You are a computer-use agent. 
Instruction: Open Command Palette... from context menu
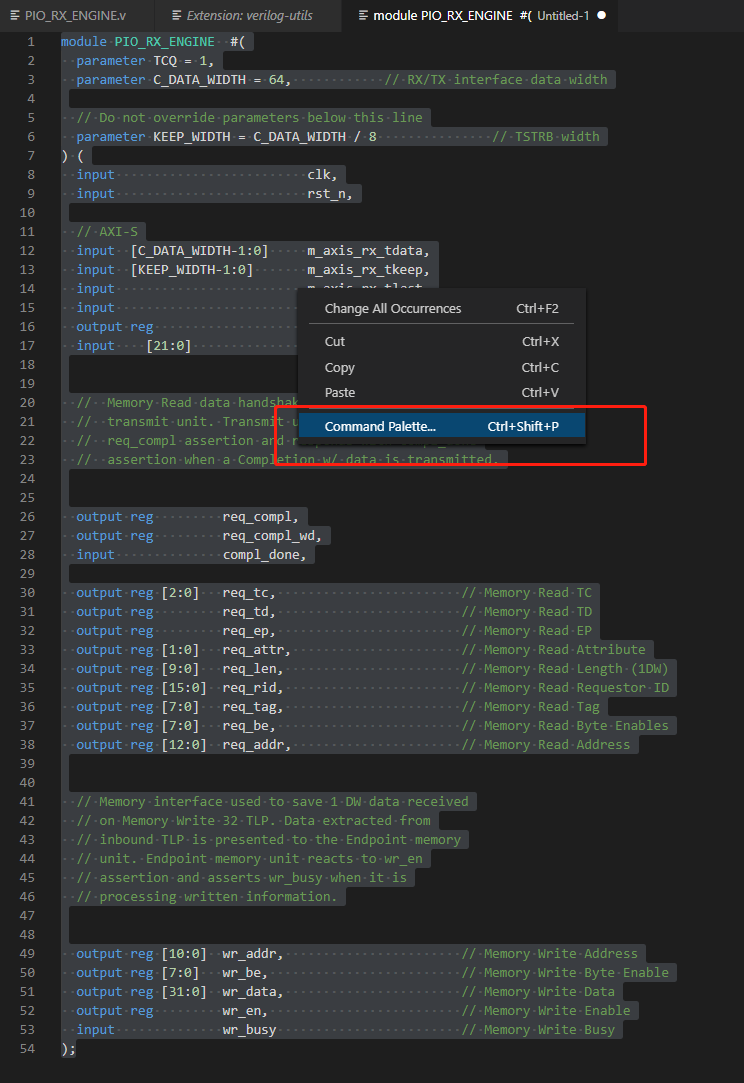(x=441, y=426)
